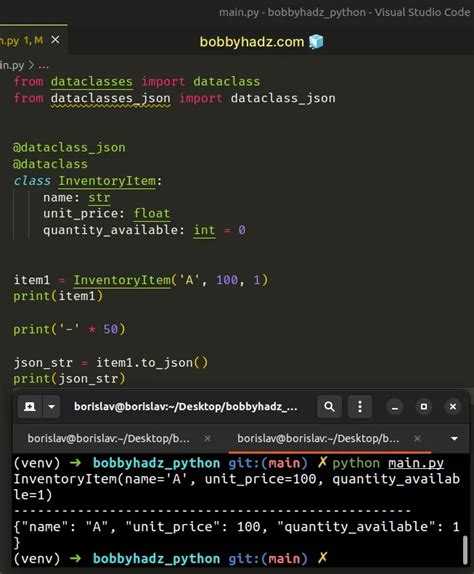Screen dimensions: 474x574
Task: Click the print('-' * 50) line
Action: (x=69, y=329)
